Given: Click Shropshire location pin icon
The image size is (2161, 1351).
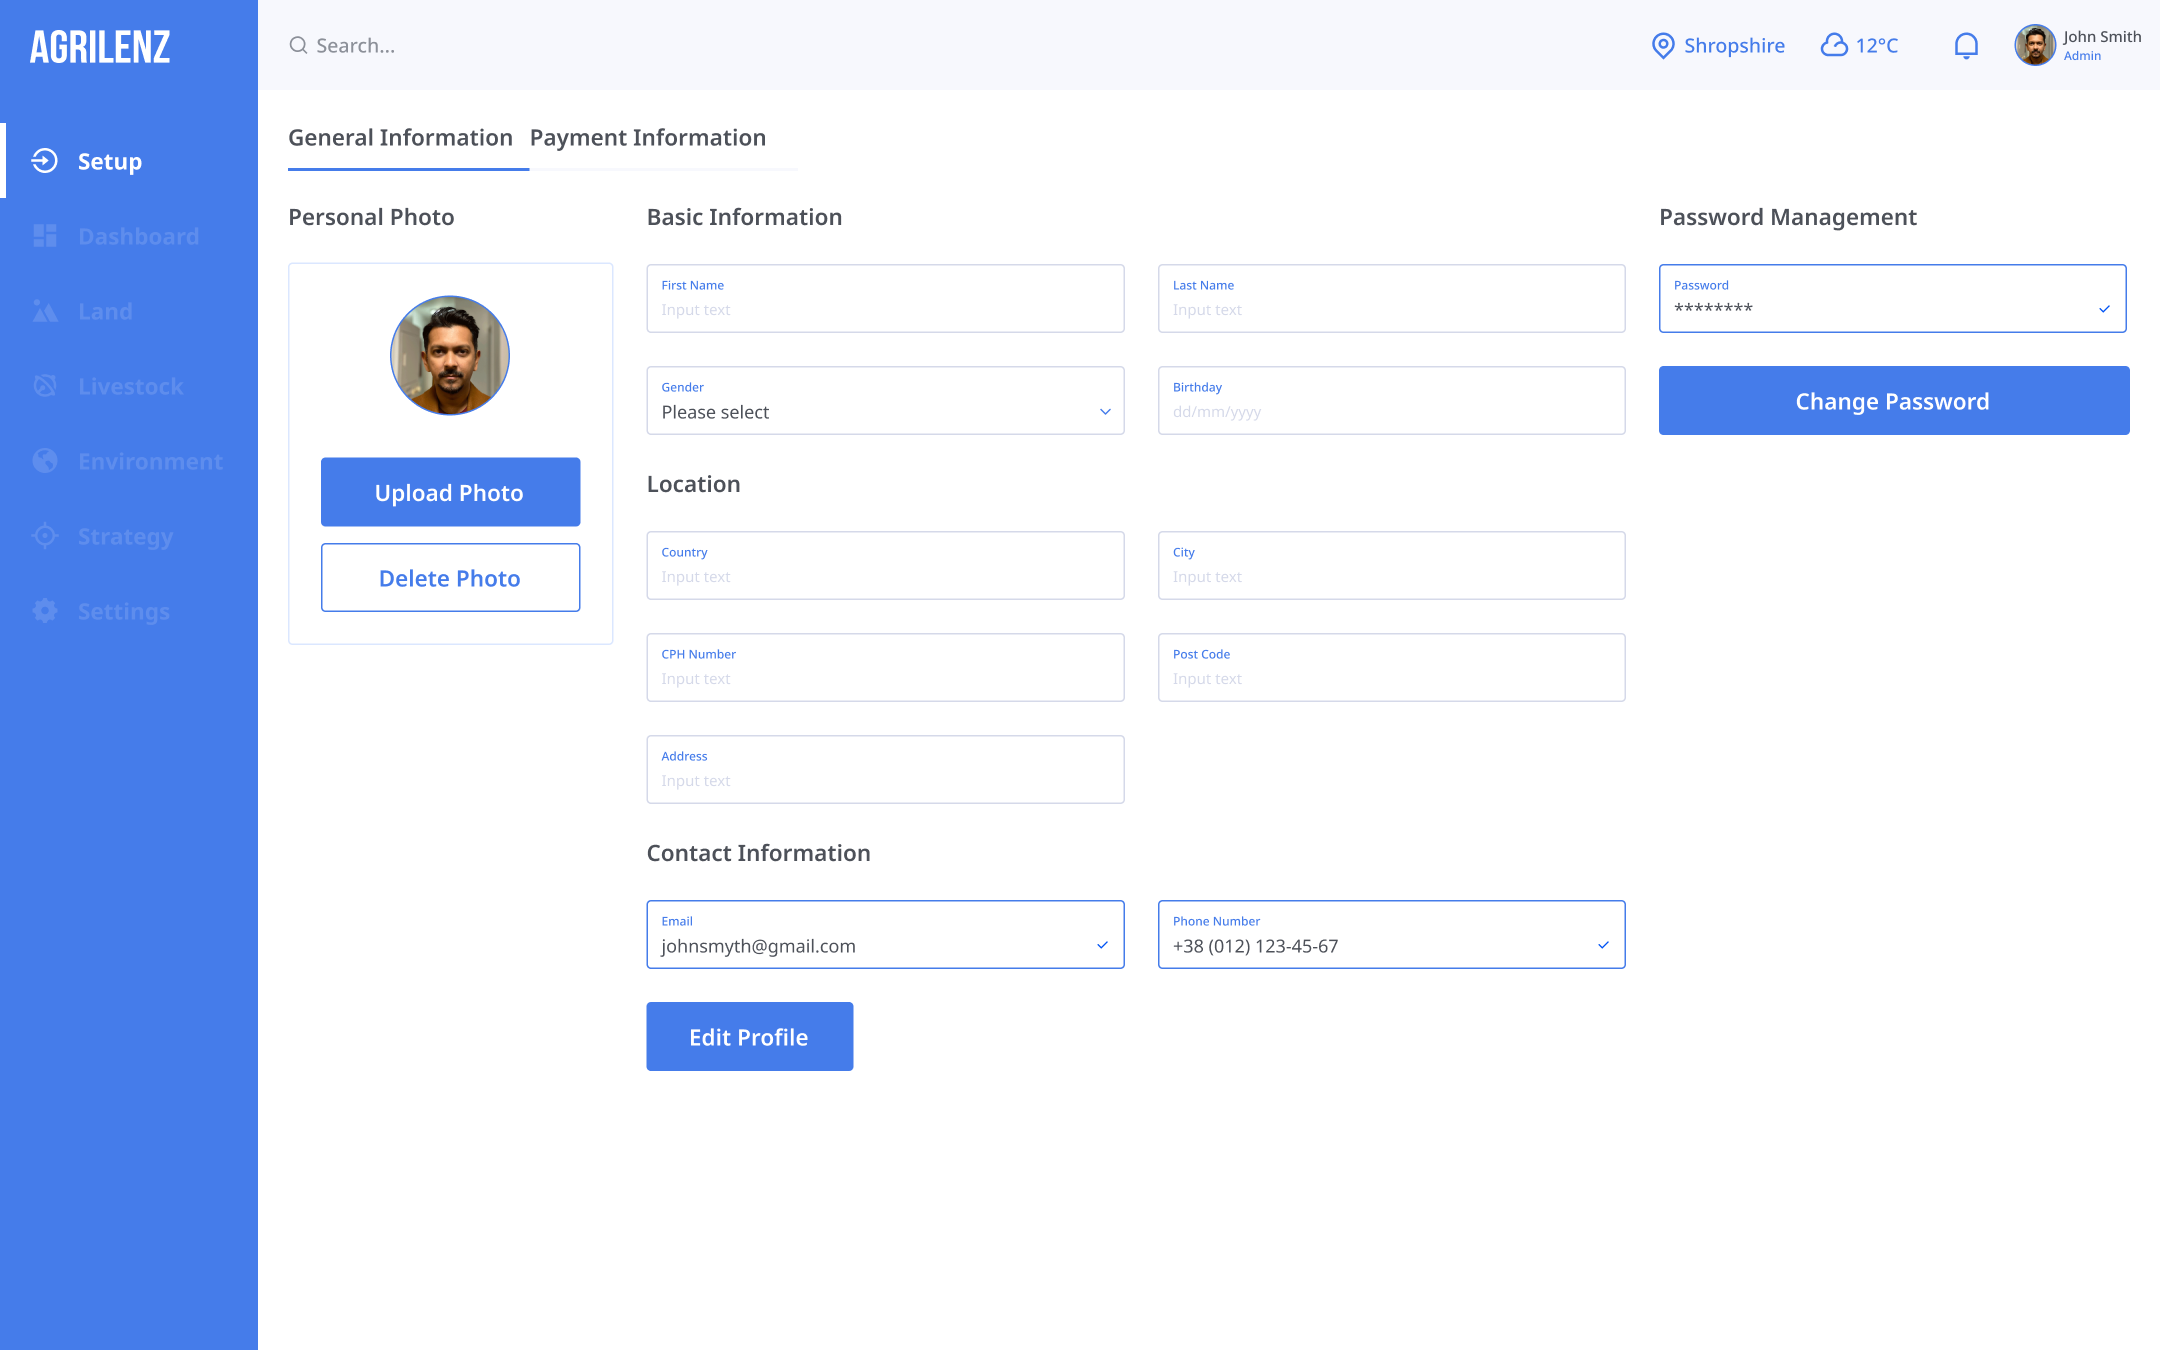Looking at the screenshot, I should click(x=1662, y=46).
